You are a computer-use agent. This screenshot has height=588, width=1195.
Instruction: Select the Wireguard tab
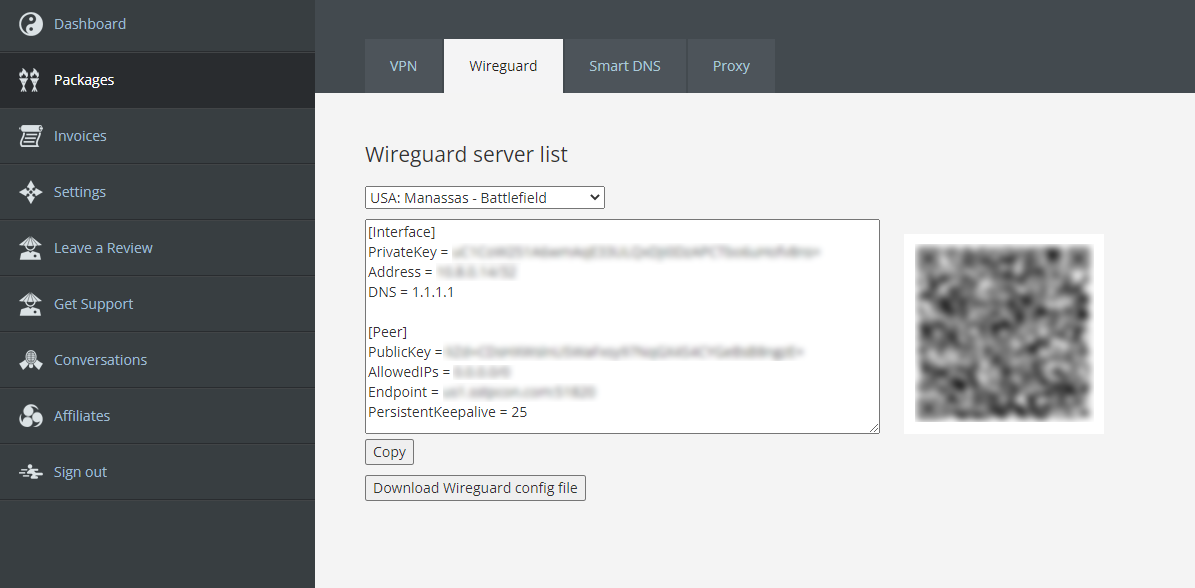(503, 66)
